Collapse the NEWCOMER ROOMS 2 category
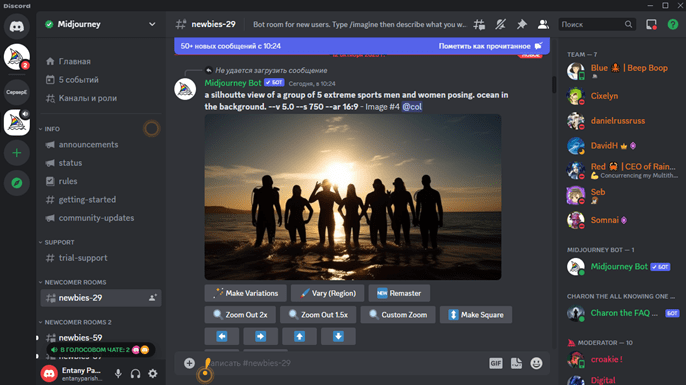The image size is (686, 385). [x=75, y=322]
